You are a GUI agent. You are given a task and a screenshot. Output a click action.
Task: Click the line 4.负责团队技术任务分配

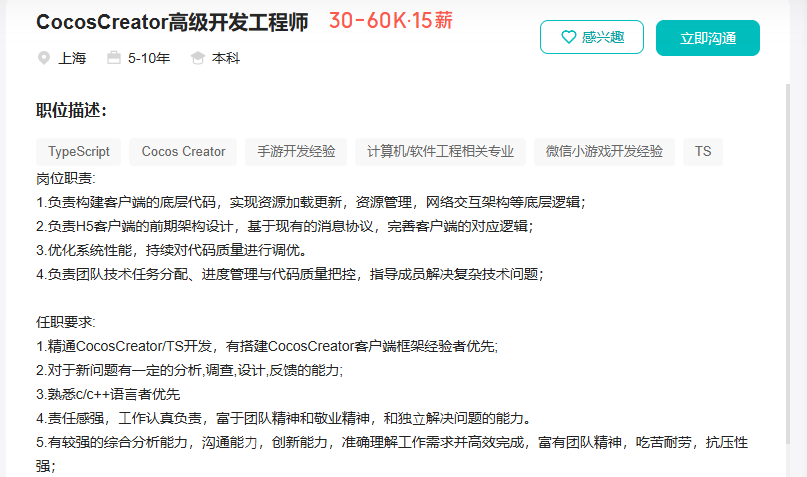pyautogui.click(x=290, y=274)
